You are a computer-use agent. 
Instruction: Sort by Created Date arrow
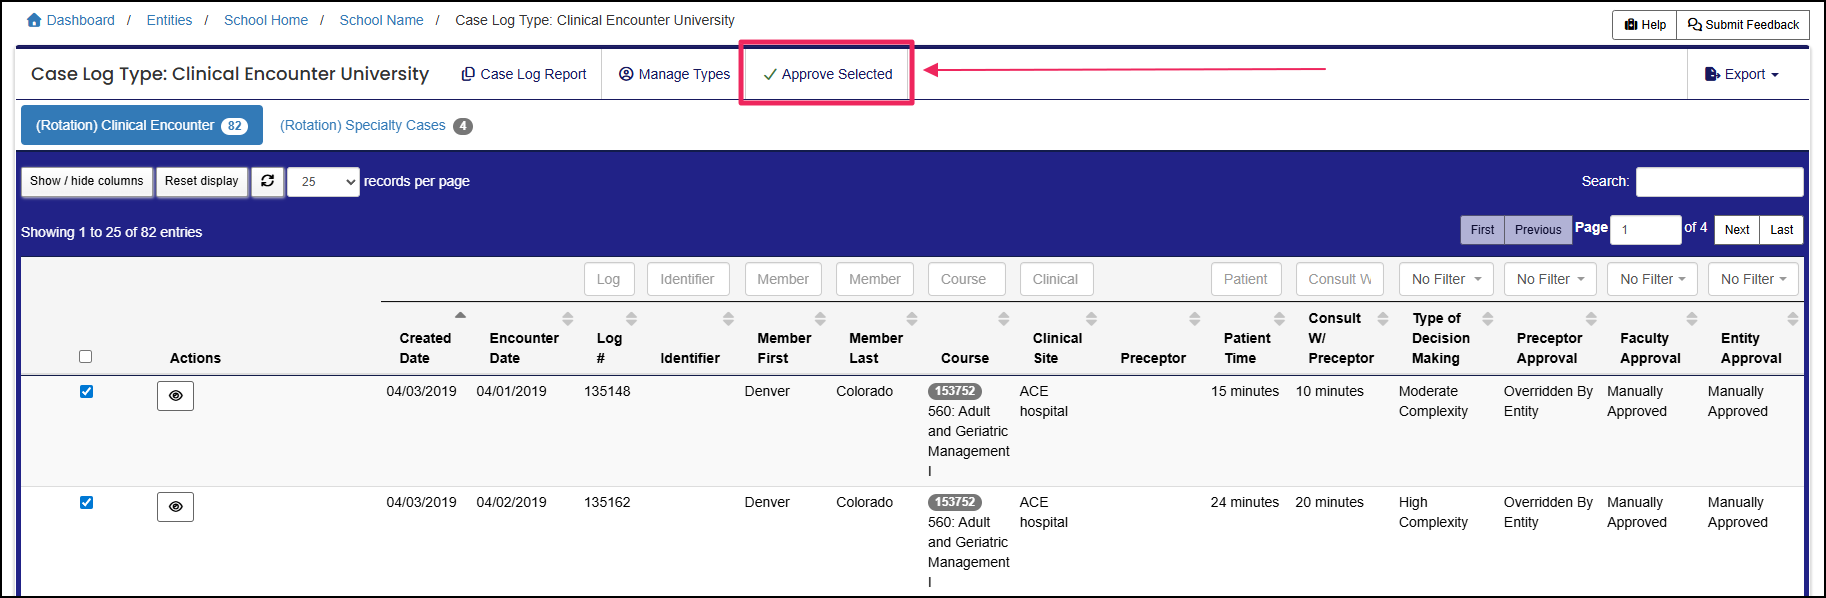click(460, 315)
